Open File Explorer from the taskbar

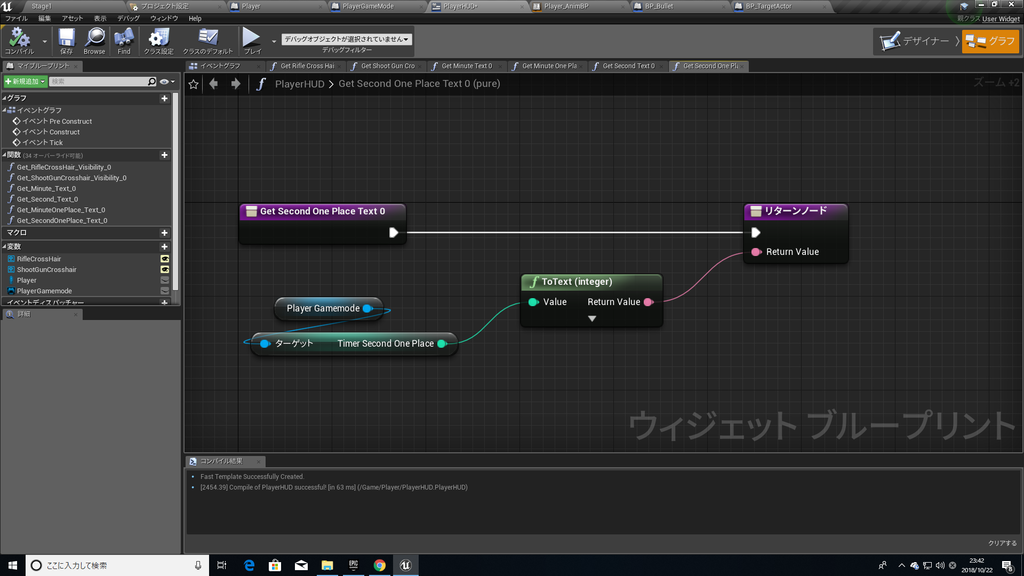coord(327,565)
